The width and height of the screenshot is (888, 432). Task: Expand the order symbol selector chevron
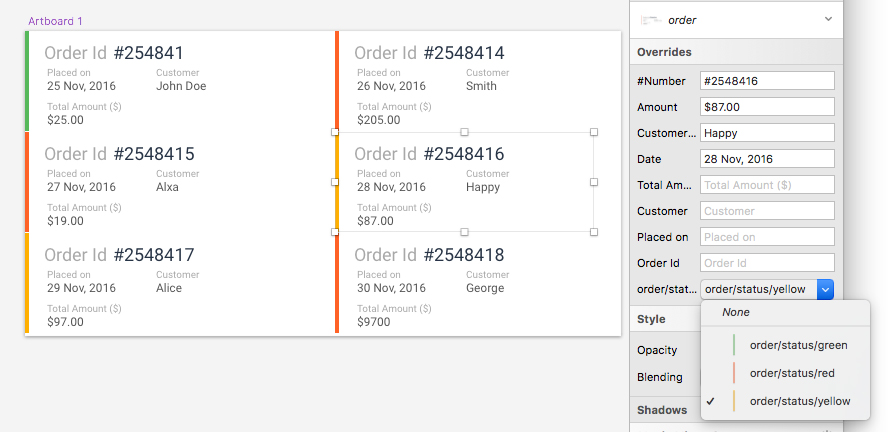[828, 19]
